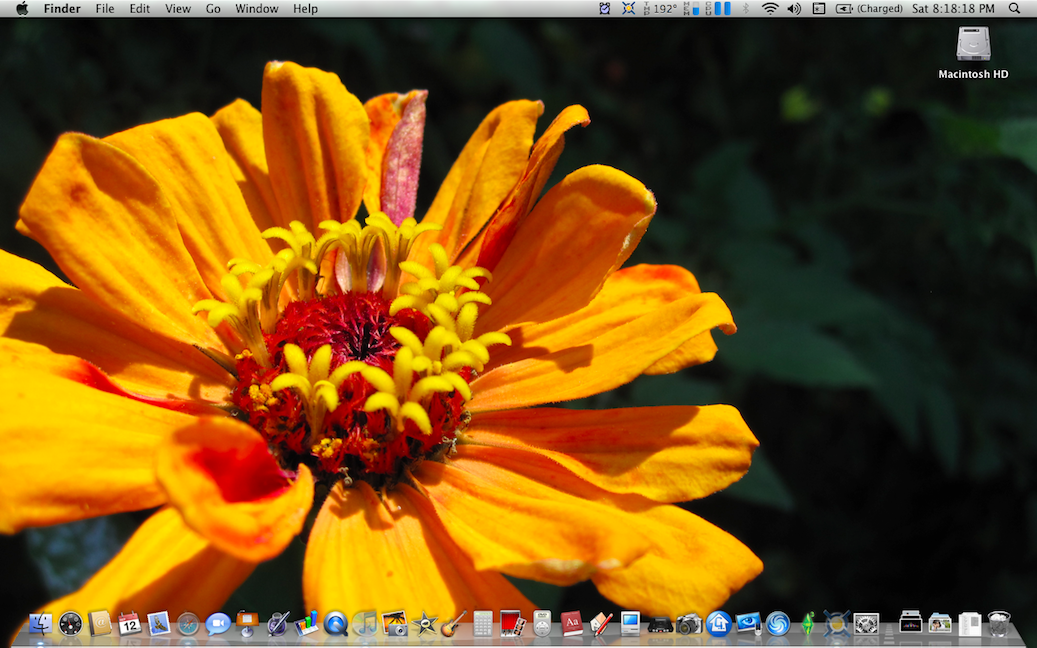The width and height of the screenshot is (1037, 648).
Task: Launch Pages ink pen icon
Action: (x=277, y=624)
